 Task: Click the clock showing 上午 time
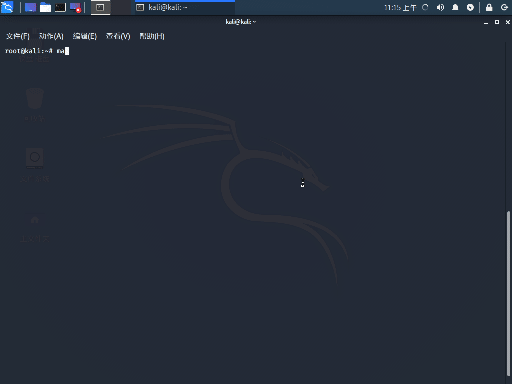(400, 7)
